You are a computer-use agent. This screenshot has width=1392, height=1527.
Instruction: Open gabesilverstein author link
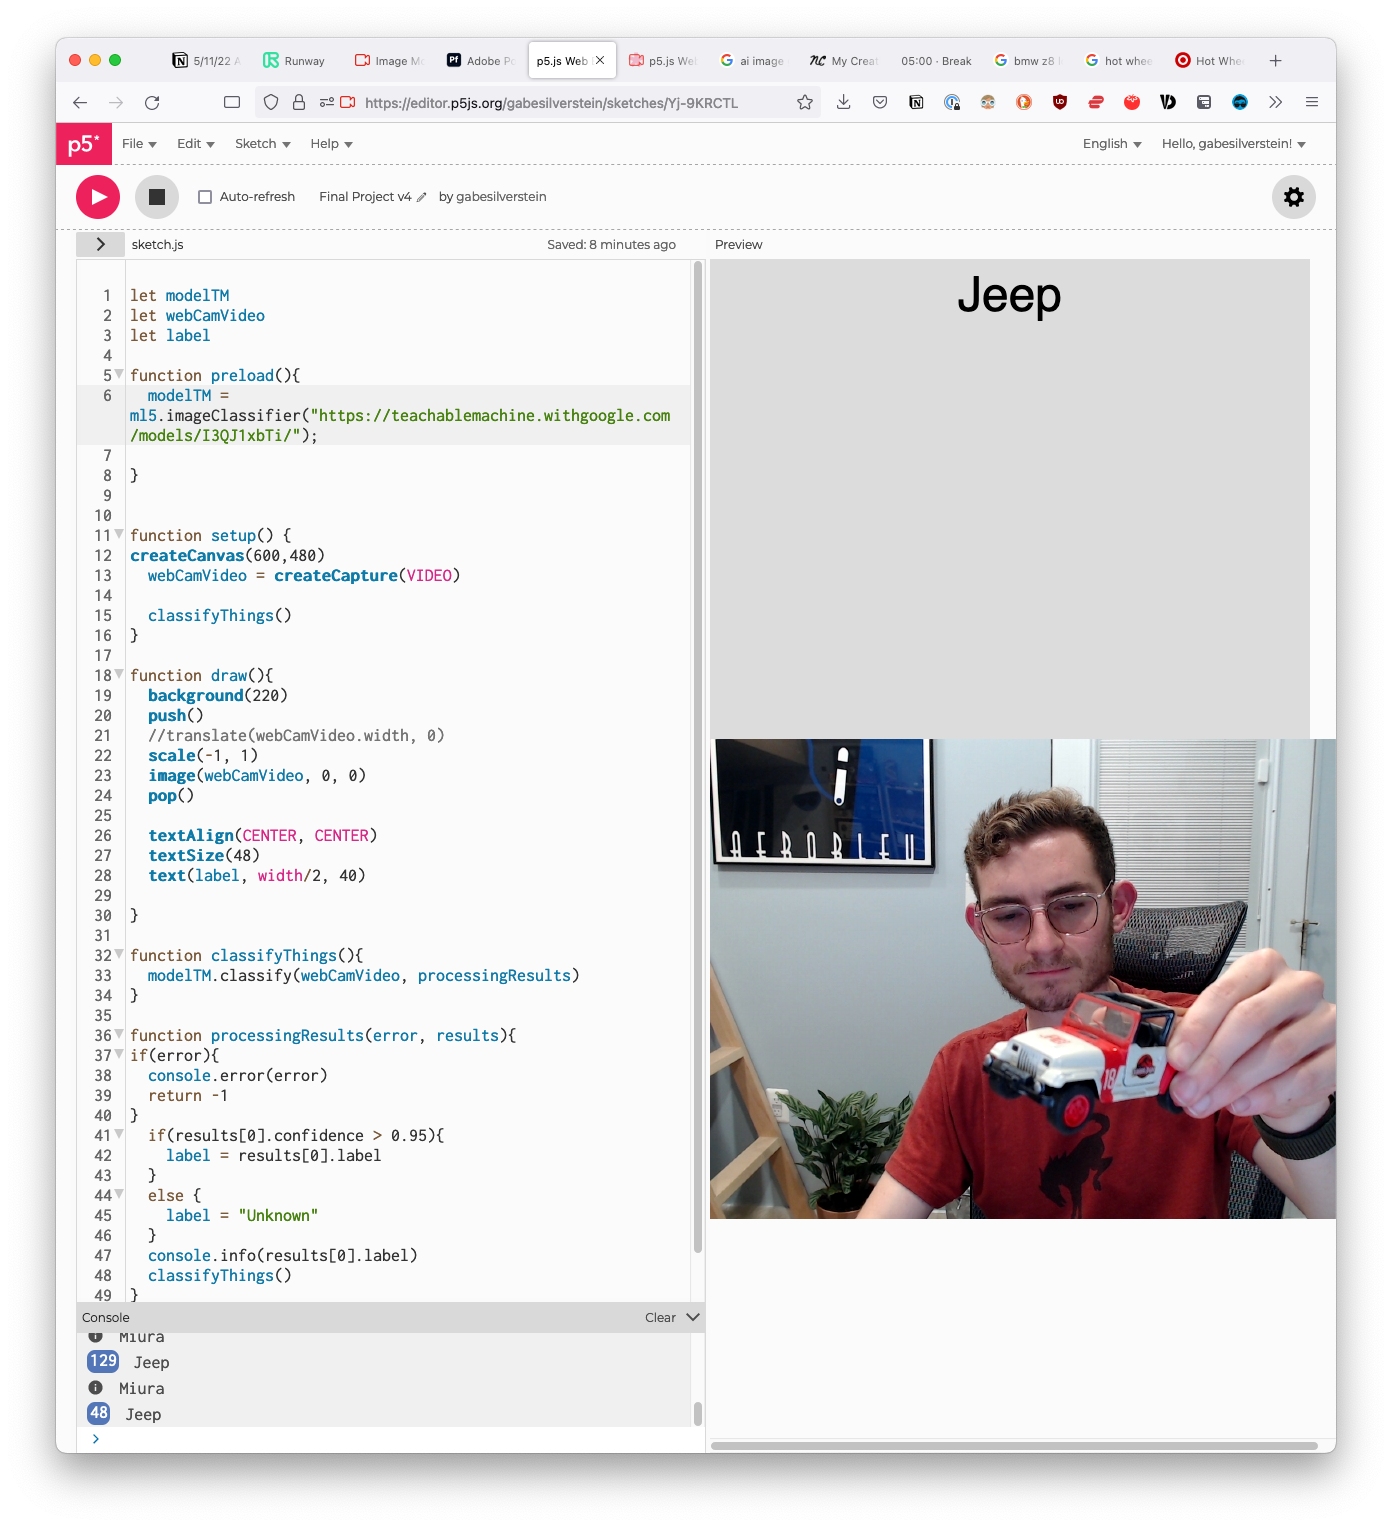[x=501, y=197]
